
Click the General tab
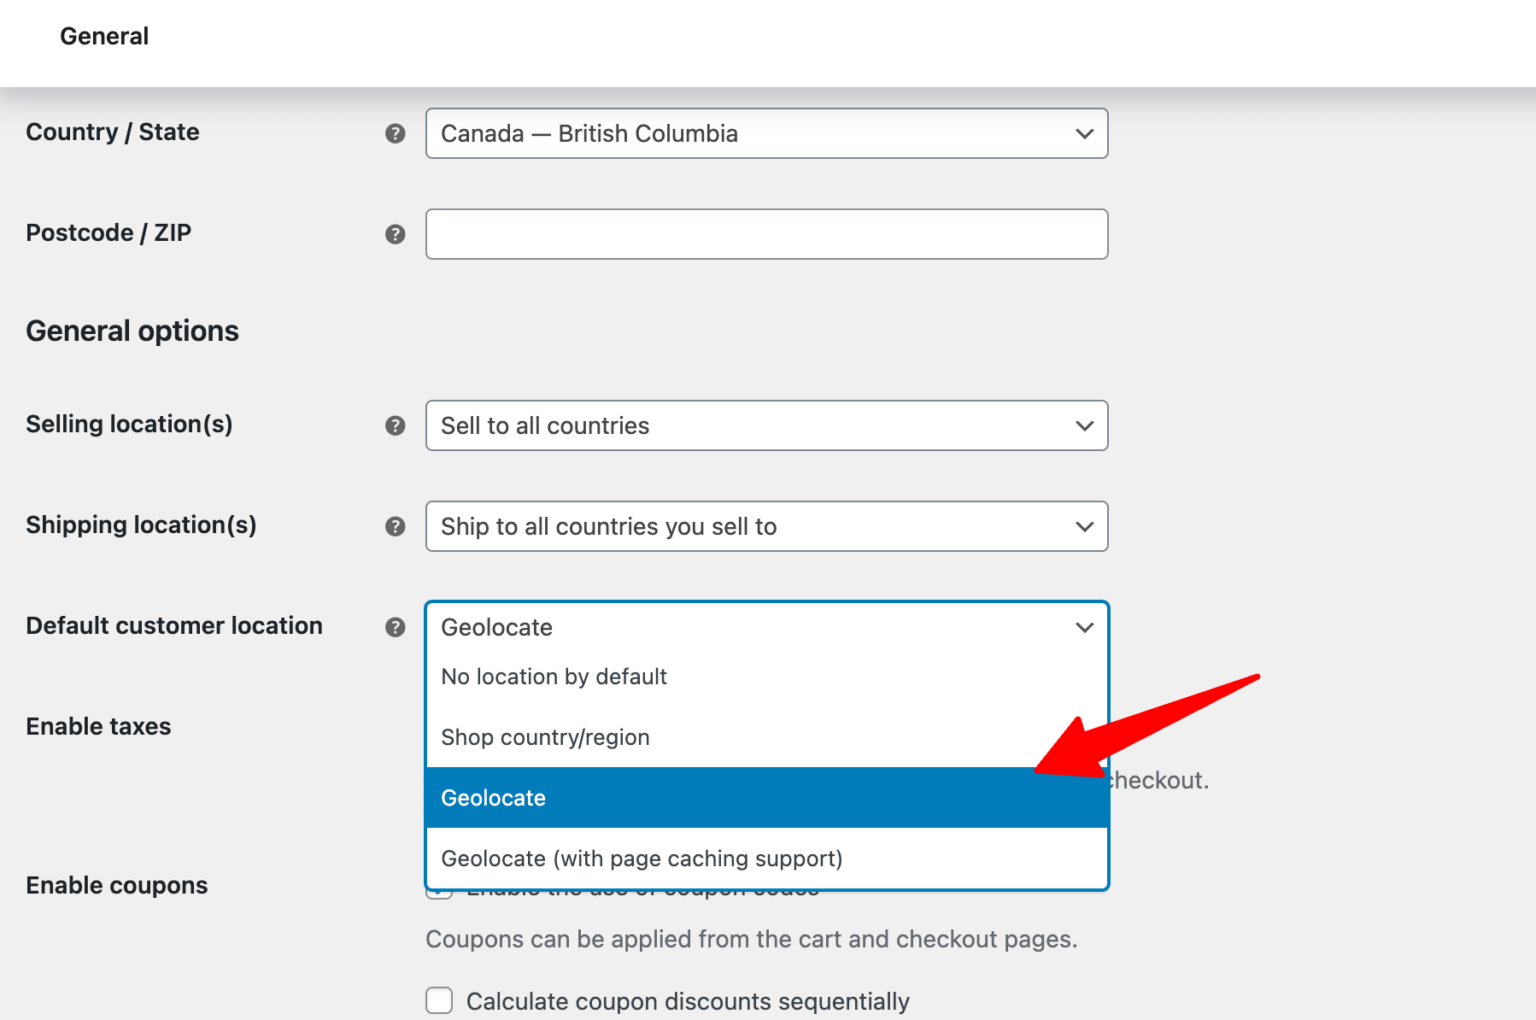point(104,36)
